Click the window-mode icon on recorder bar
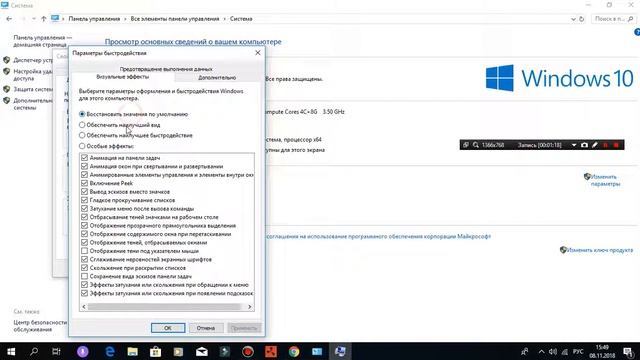The image size is (640, 360). [x=466, y=145]
